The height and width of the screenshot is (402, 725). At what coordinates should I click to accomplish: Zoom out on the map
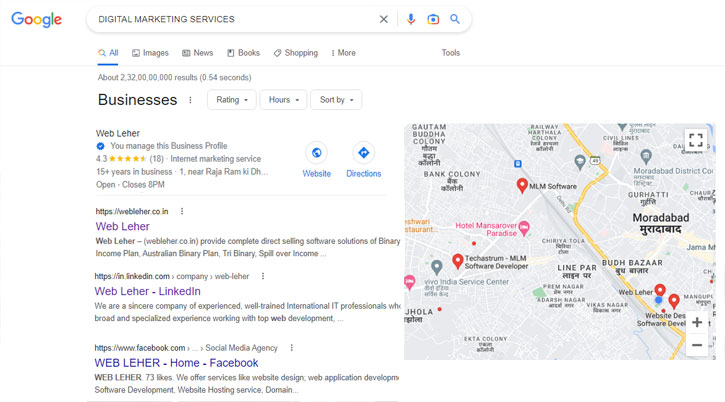[x=697, y=345]
